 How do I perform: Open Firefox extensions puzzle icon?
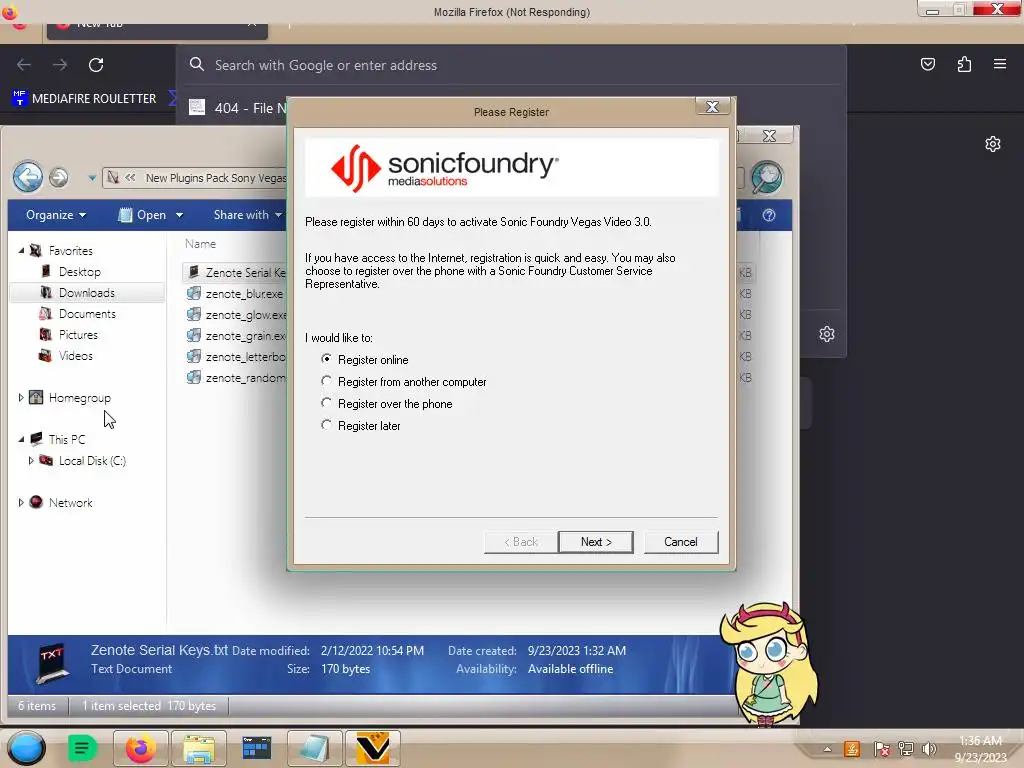(x=964, y=64)
